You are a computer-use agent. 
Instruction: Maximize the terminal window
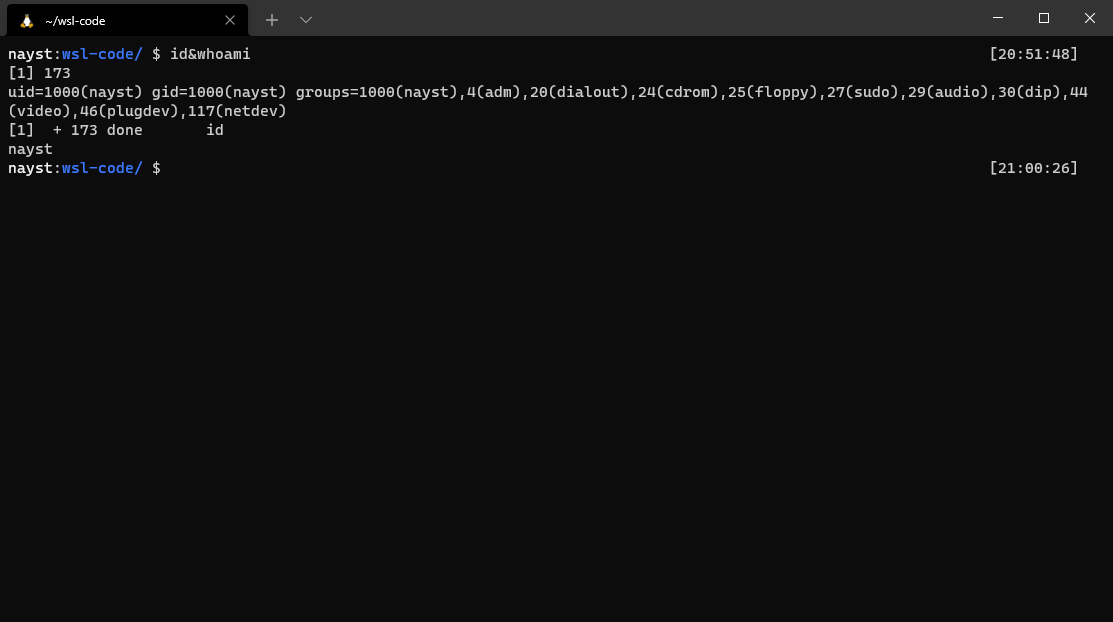coord(1043,18)
